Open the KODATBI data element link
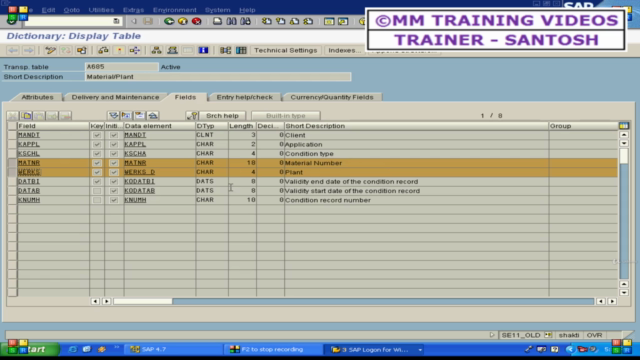 point(140,182)
